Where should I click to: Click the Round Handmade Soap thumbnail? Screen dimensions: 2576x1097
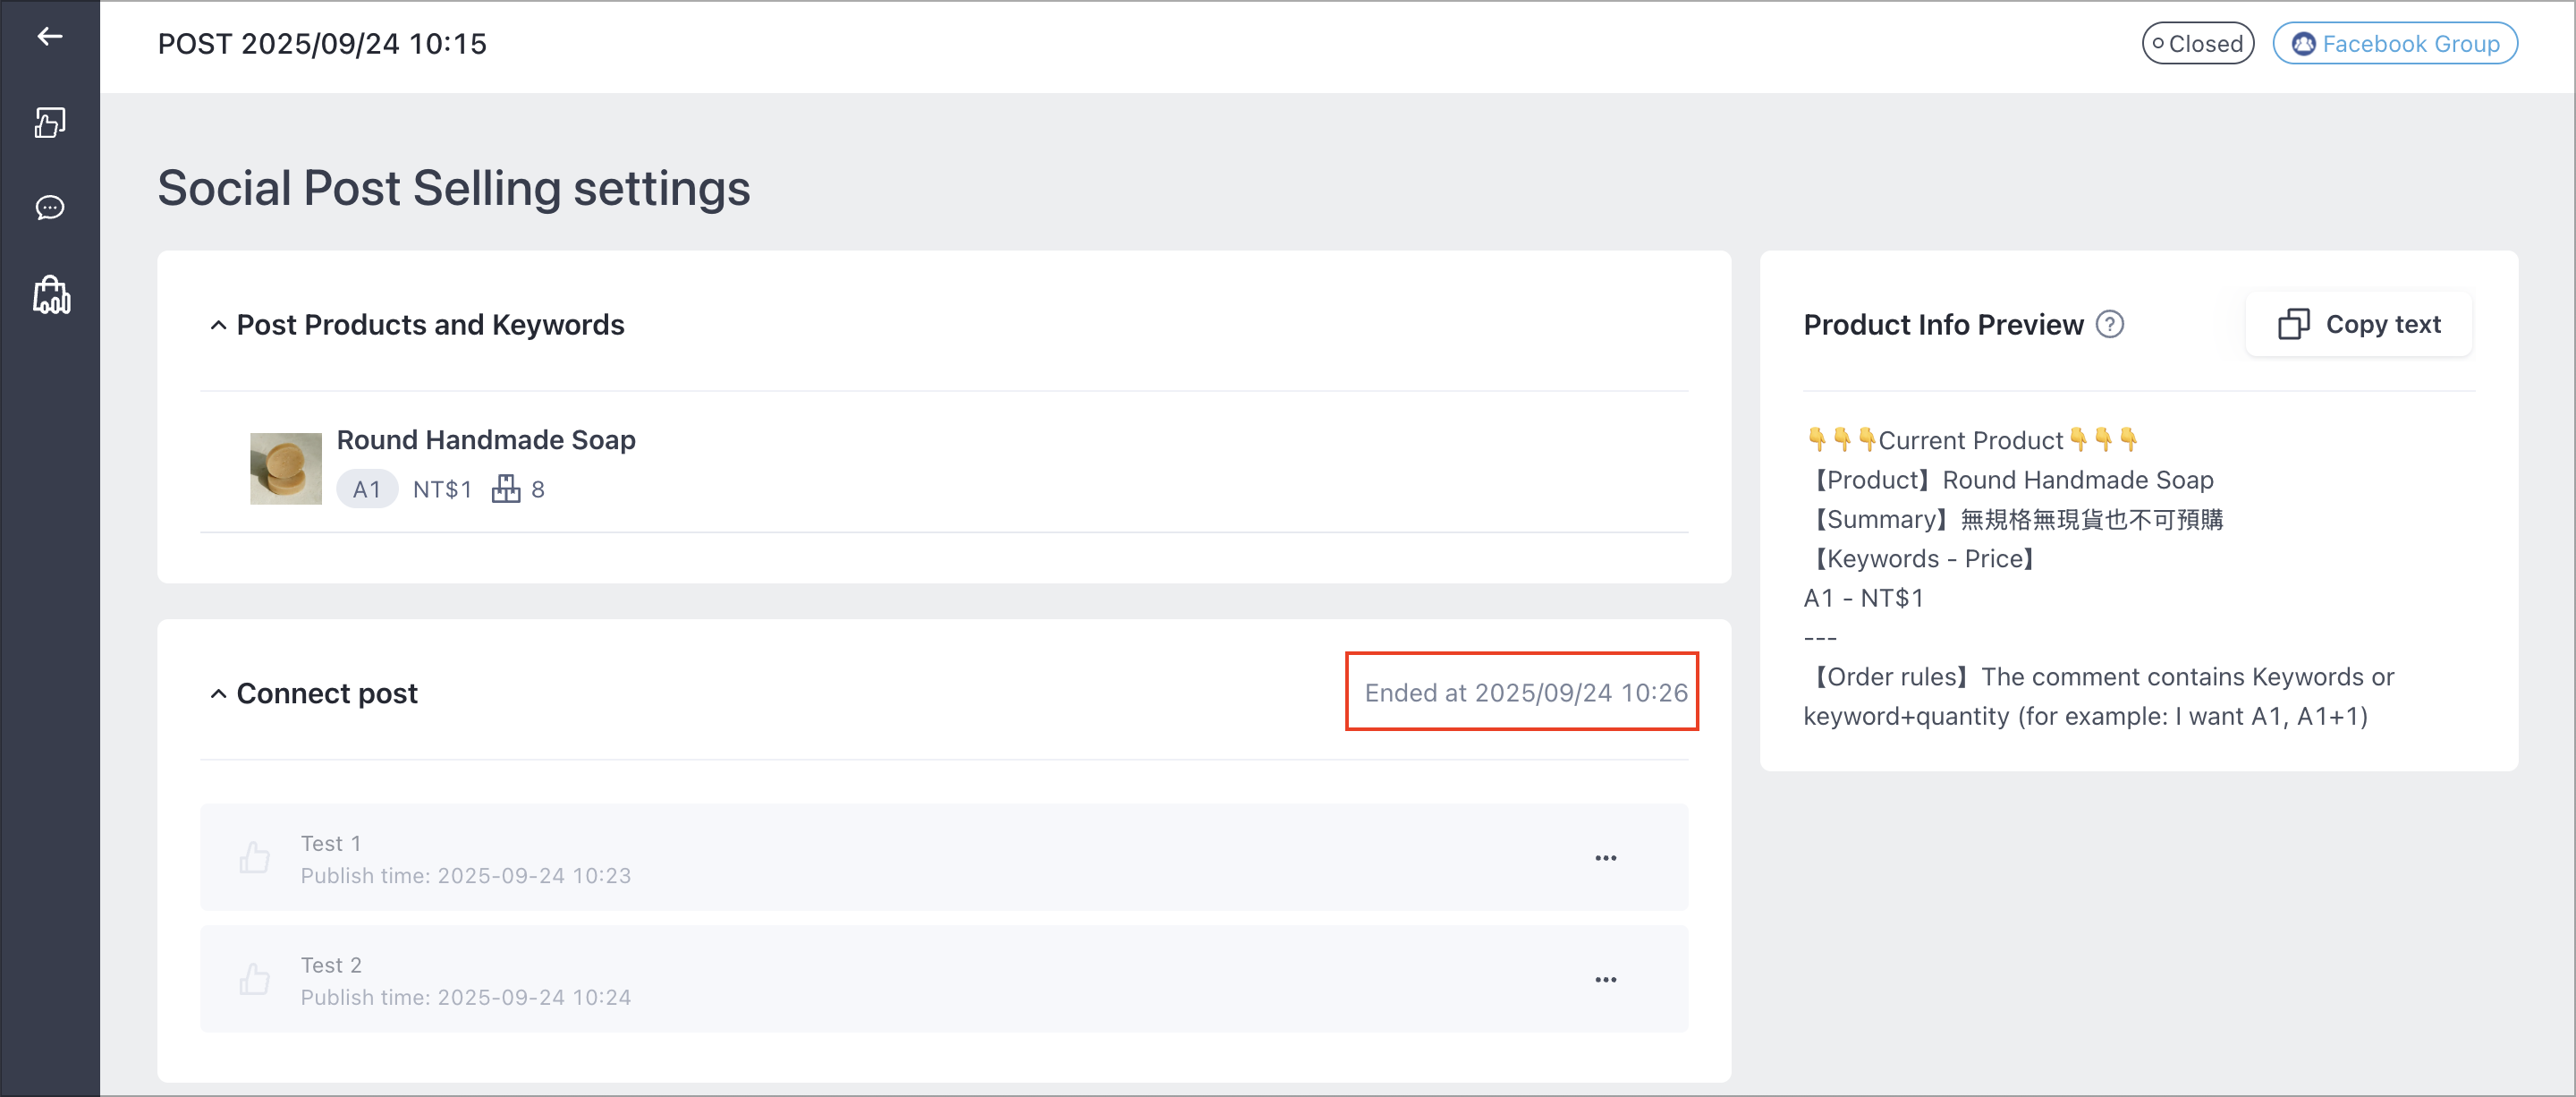(x=286, y=468)
